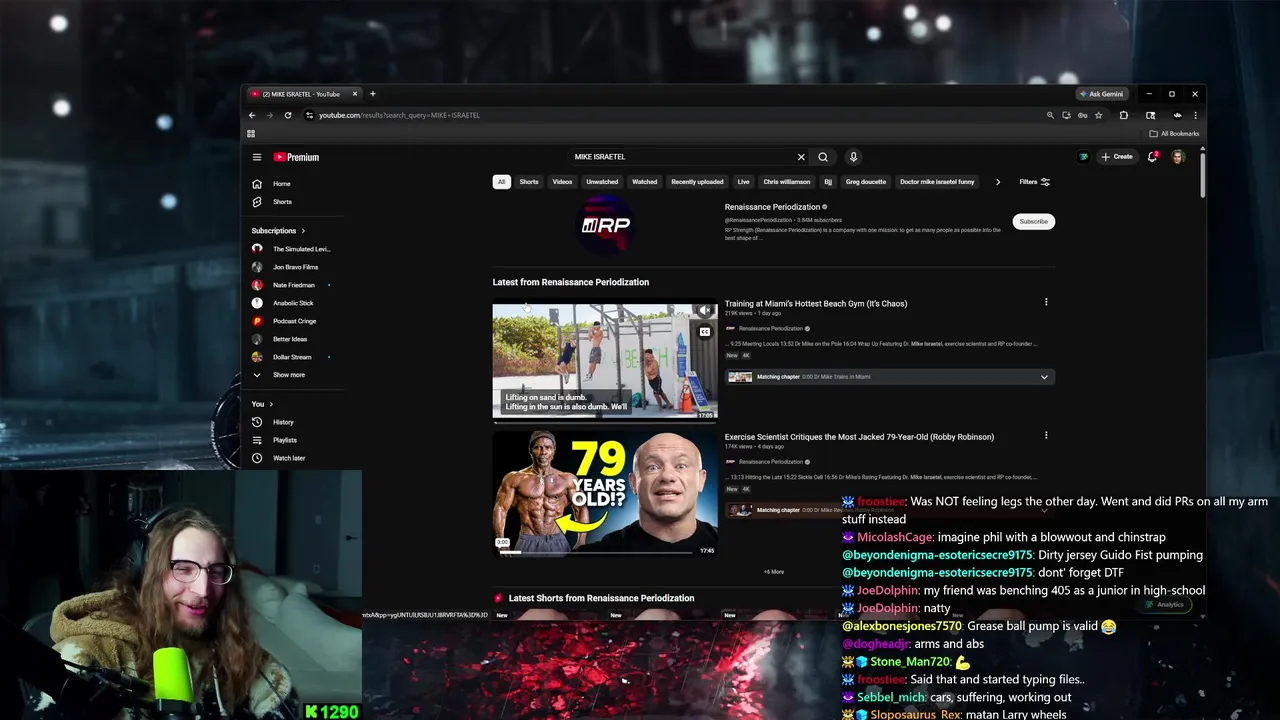Click the Home icon in the sidebar
This screenshot has width=1280, height=720.
coord(257,184)
